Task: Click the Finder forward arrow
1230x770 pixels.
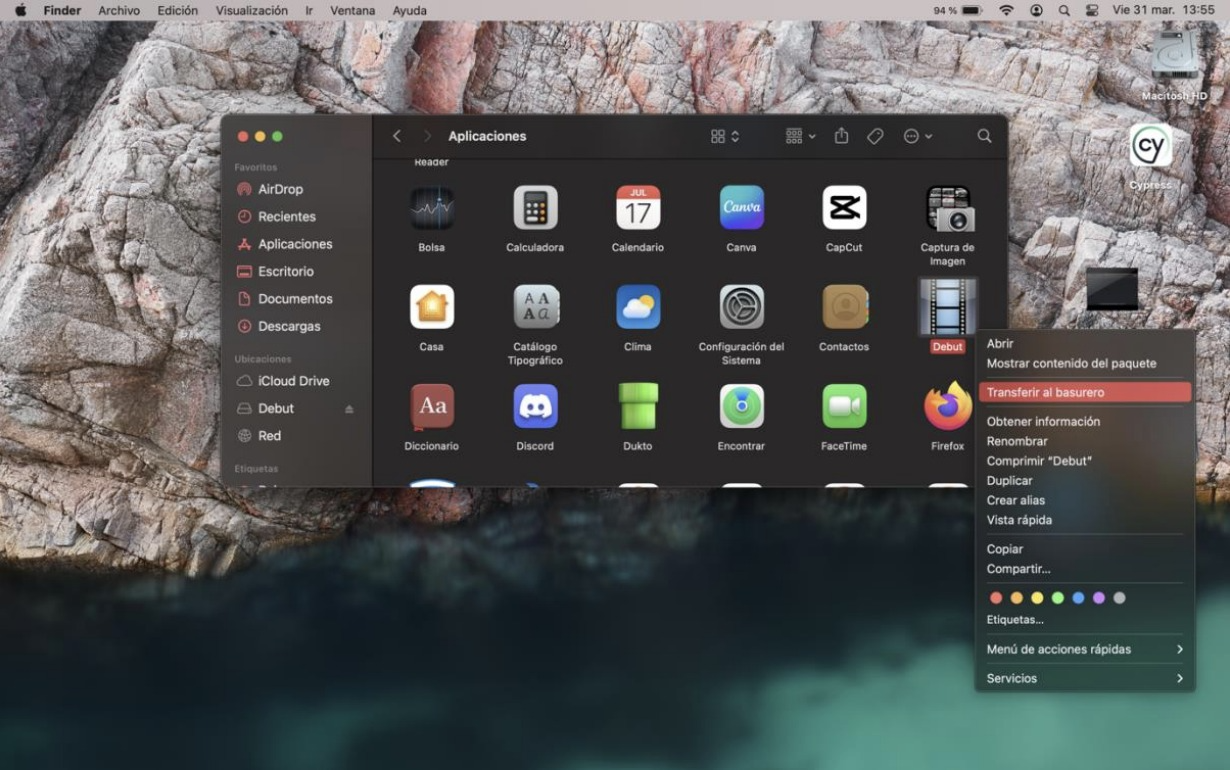Action: point(428,136)
